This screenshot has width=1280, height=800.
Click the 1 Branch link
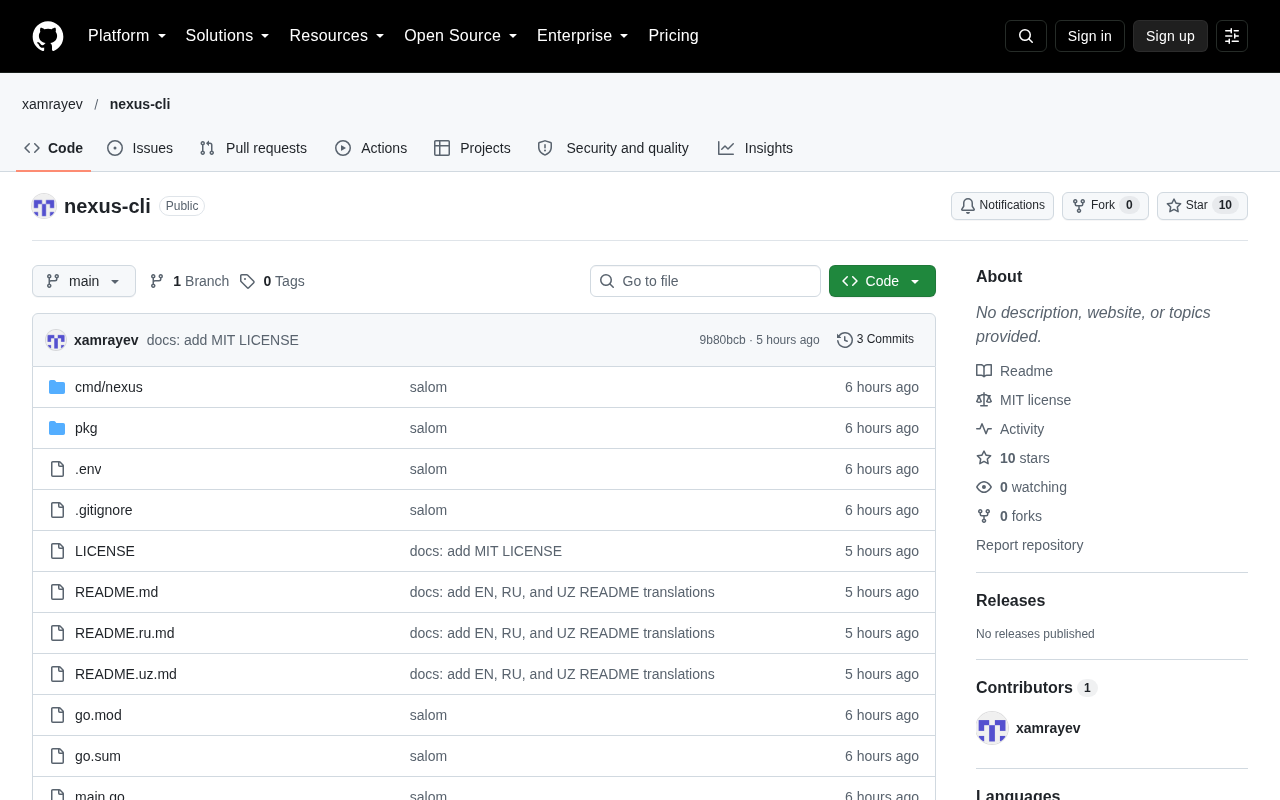[189, 281]
